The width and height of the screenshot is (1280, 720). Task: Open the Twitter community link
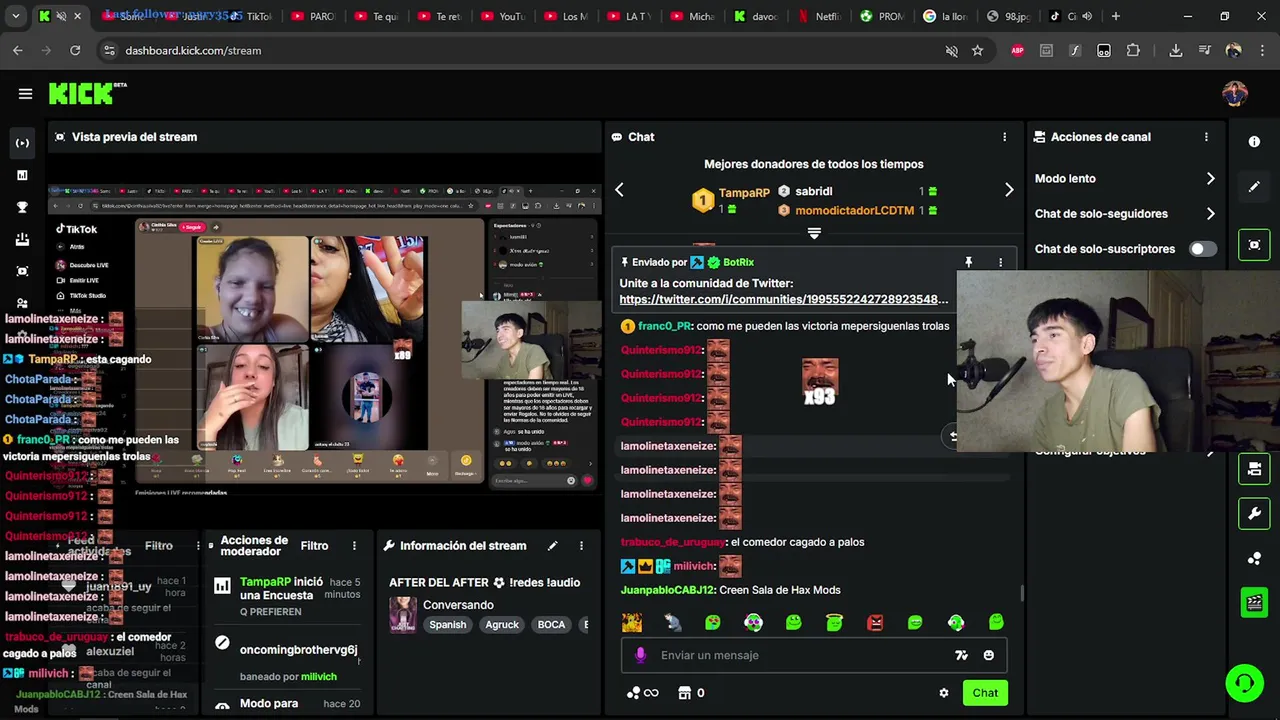coord(784,300)
